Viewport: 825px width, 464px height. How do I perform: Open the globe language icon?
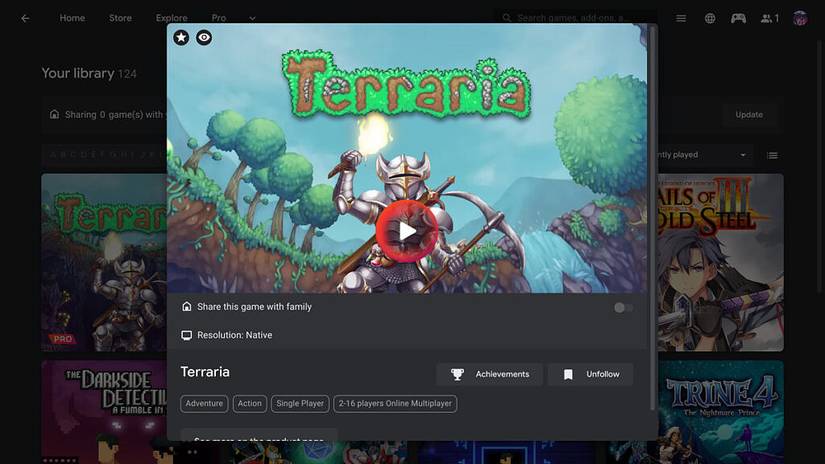pyautogui.click(x=710, y=18)
